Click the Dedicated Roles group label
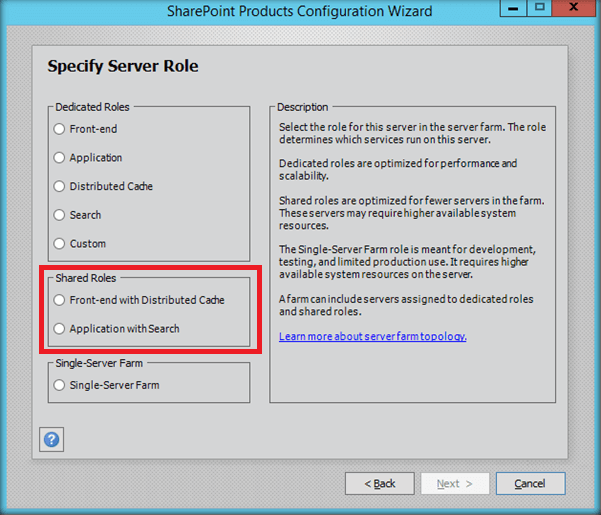Viewport: 601px width, 515px height. click(92, 107)
